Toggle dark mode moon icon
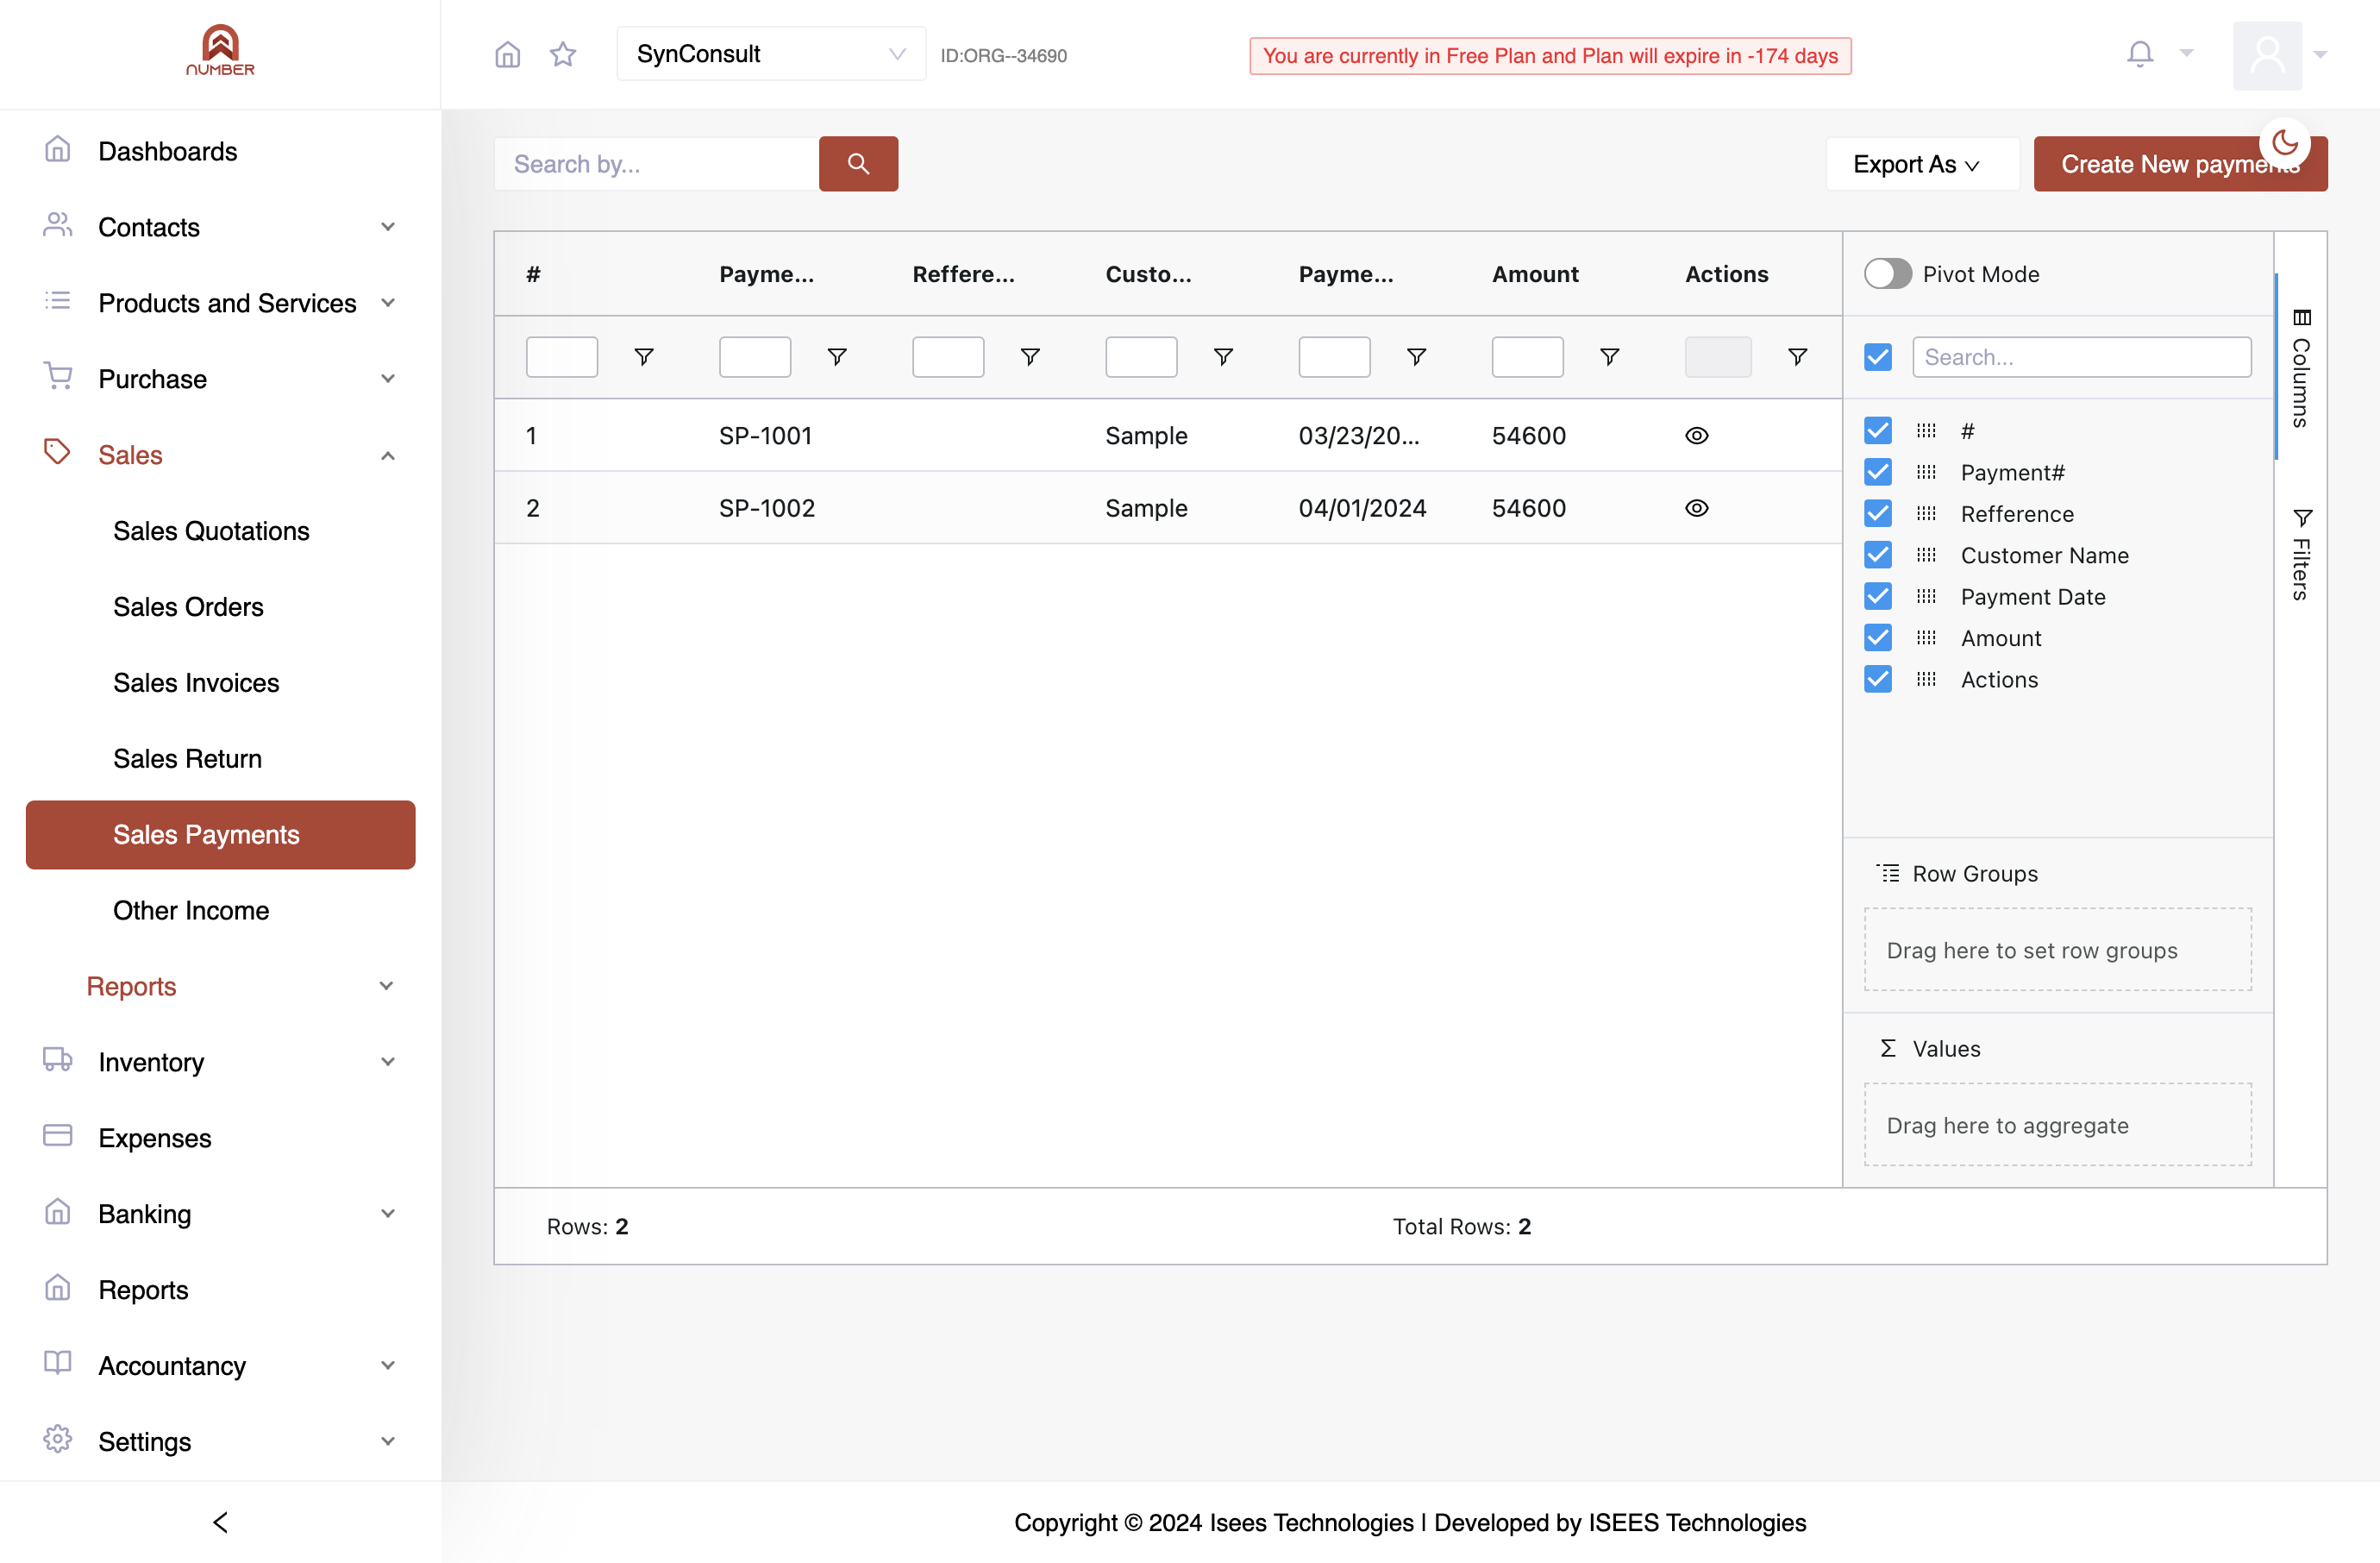Viewport: 2380px width, 1563px height. coord(2285,143)
